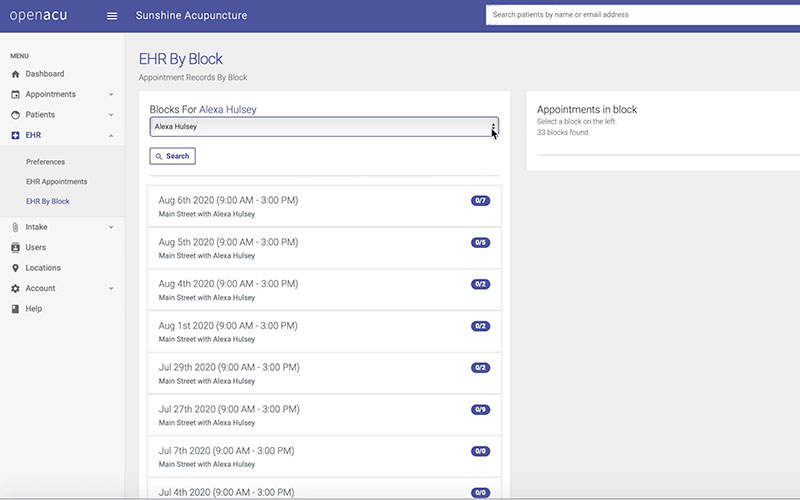800x500 pixels.
Task: Toggle the hamburger menu icon
Action: [112, 16]
